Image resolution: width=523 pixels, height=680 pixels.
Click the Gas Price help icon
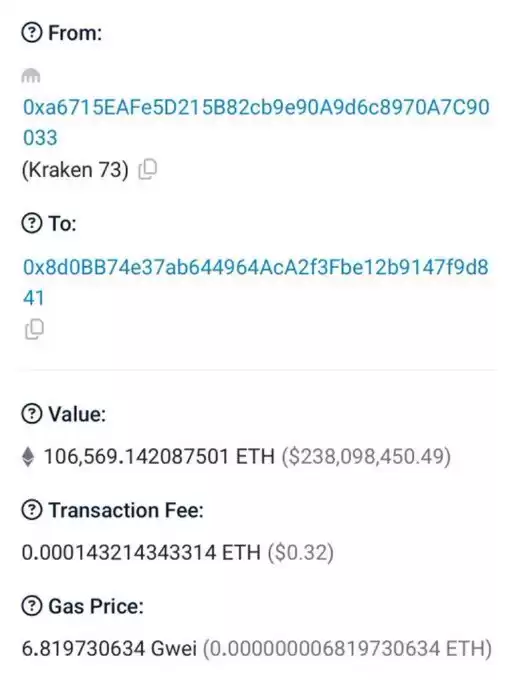[x=32, y=606]
